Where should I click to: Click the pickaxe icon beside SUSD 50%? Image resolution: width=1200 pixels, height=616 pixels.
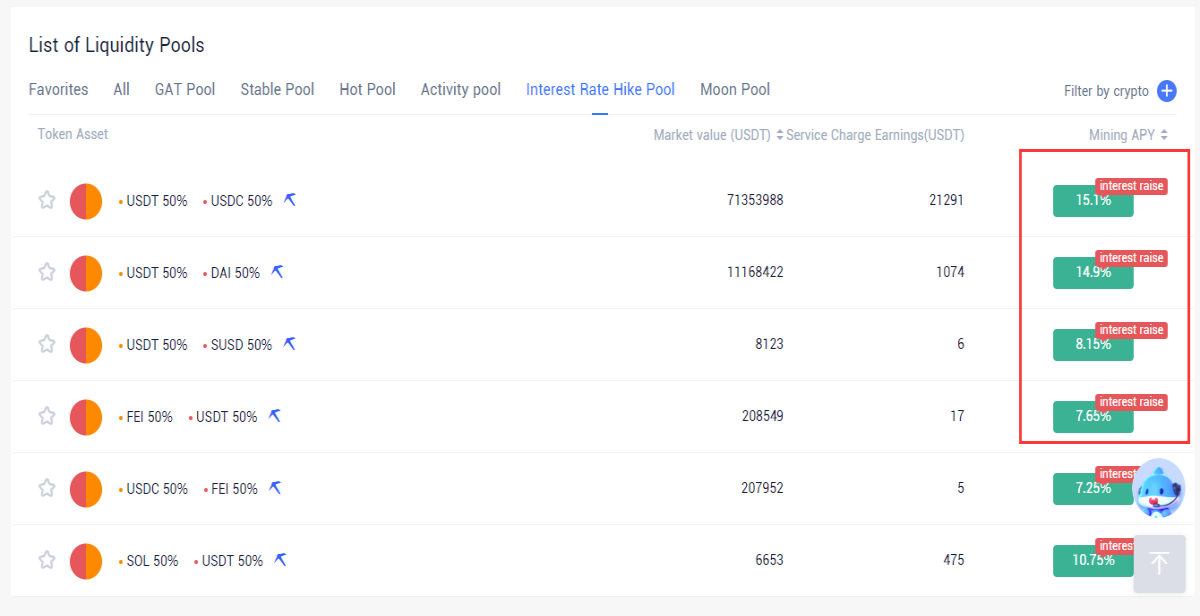(x=290, y=344)
